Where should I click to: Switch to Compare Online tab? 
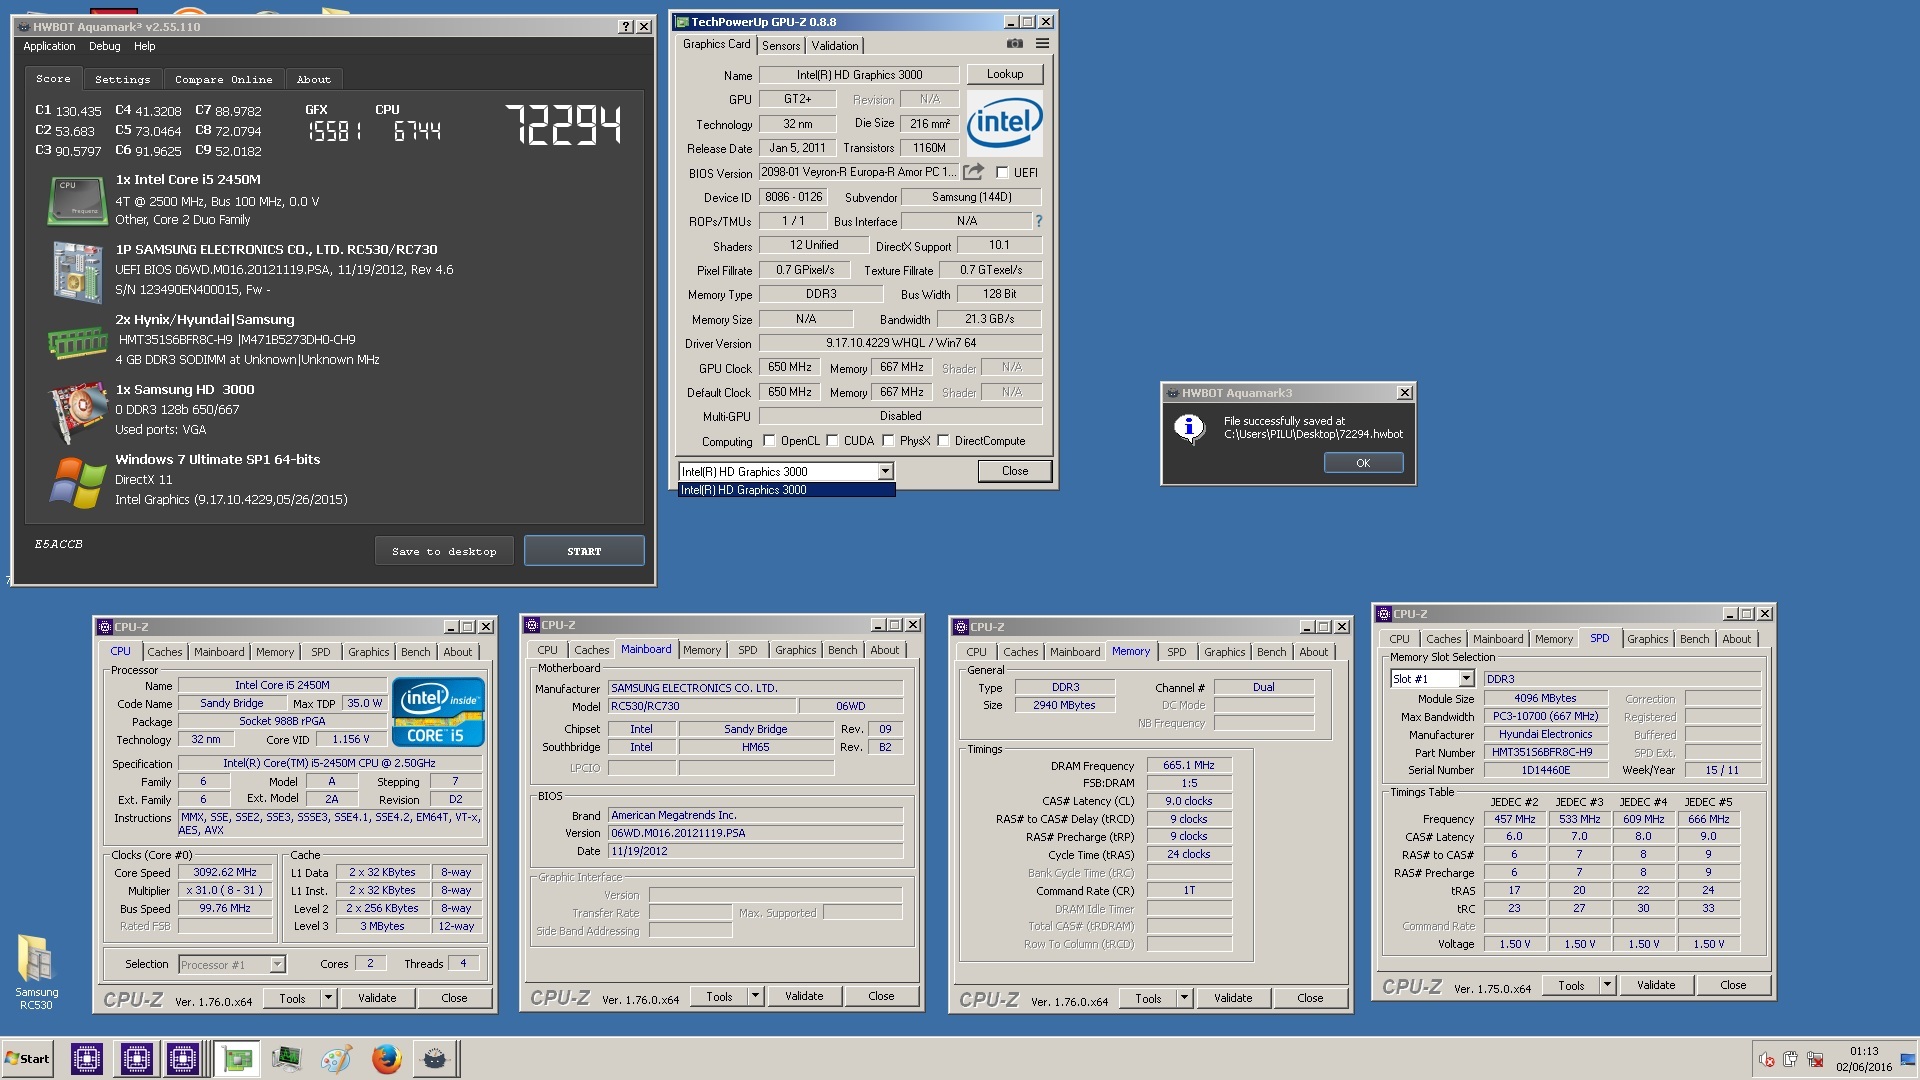(x=223, y=79)
